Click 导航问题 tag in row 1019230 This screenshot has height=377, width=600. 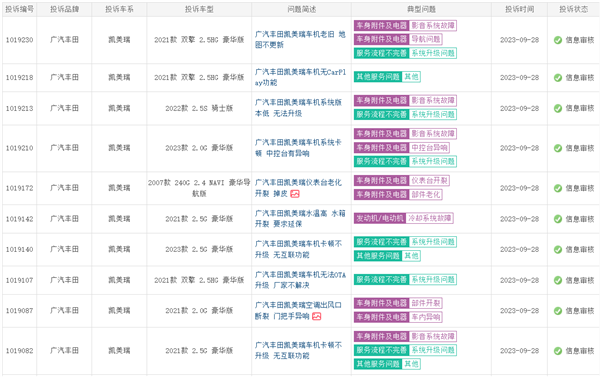click(x=426, y=39)
